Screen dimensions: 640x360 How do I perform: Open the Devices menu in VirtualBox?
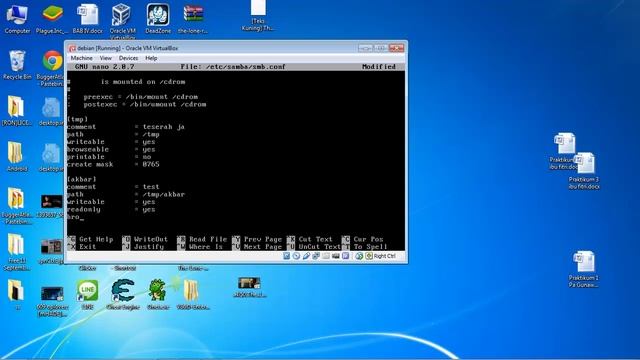[128, 58]
